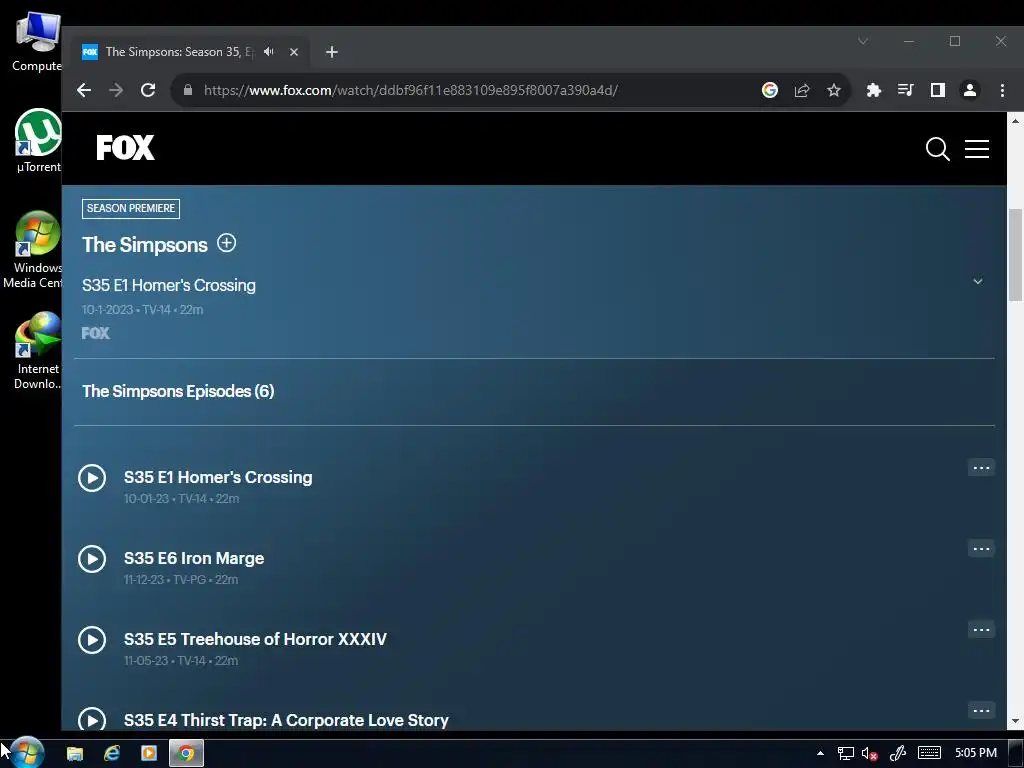The width and height of the screenshot is (1024, 768).
Task: Open Chrome three-dot menu
Action: coord(1002,90)
